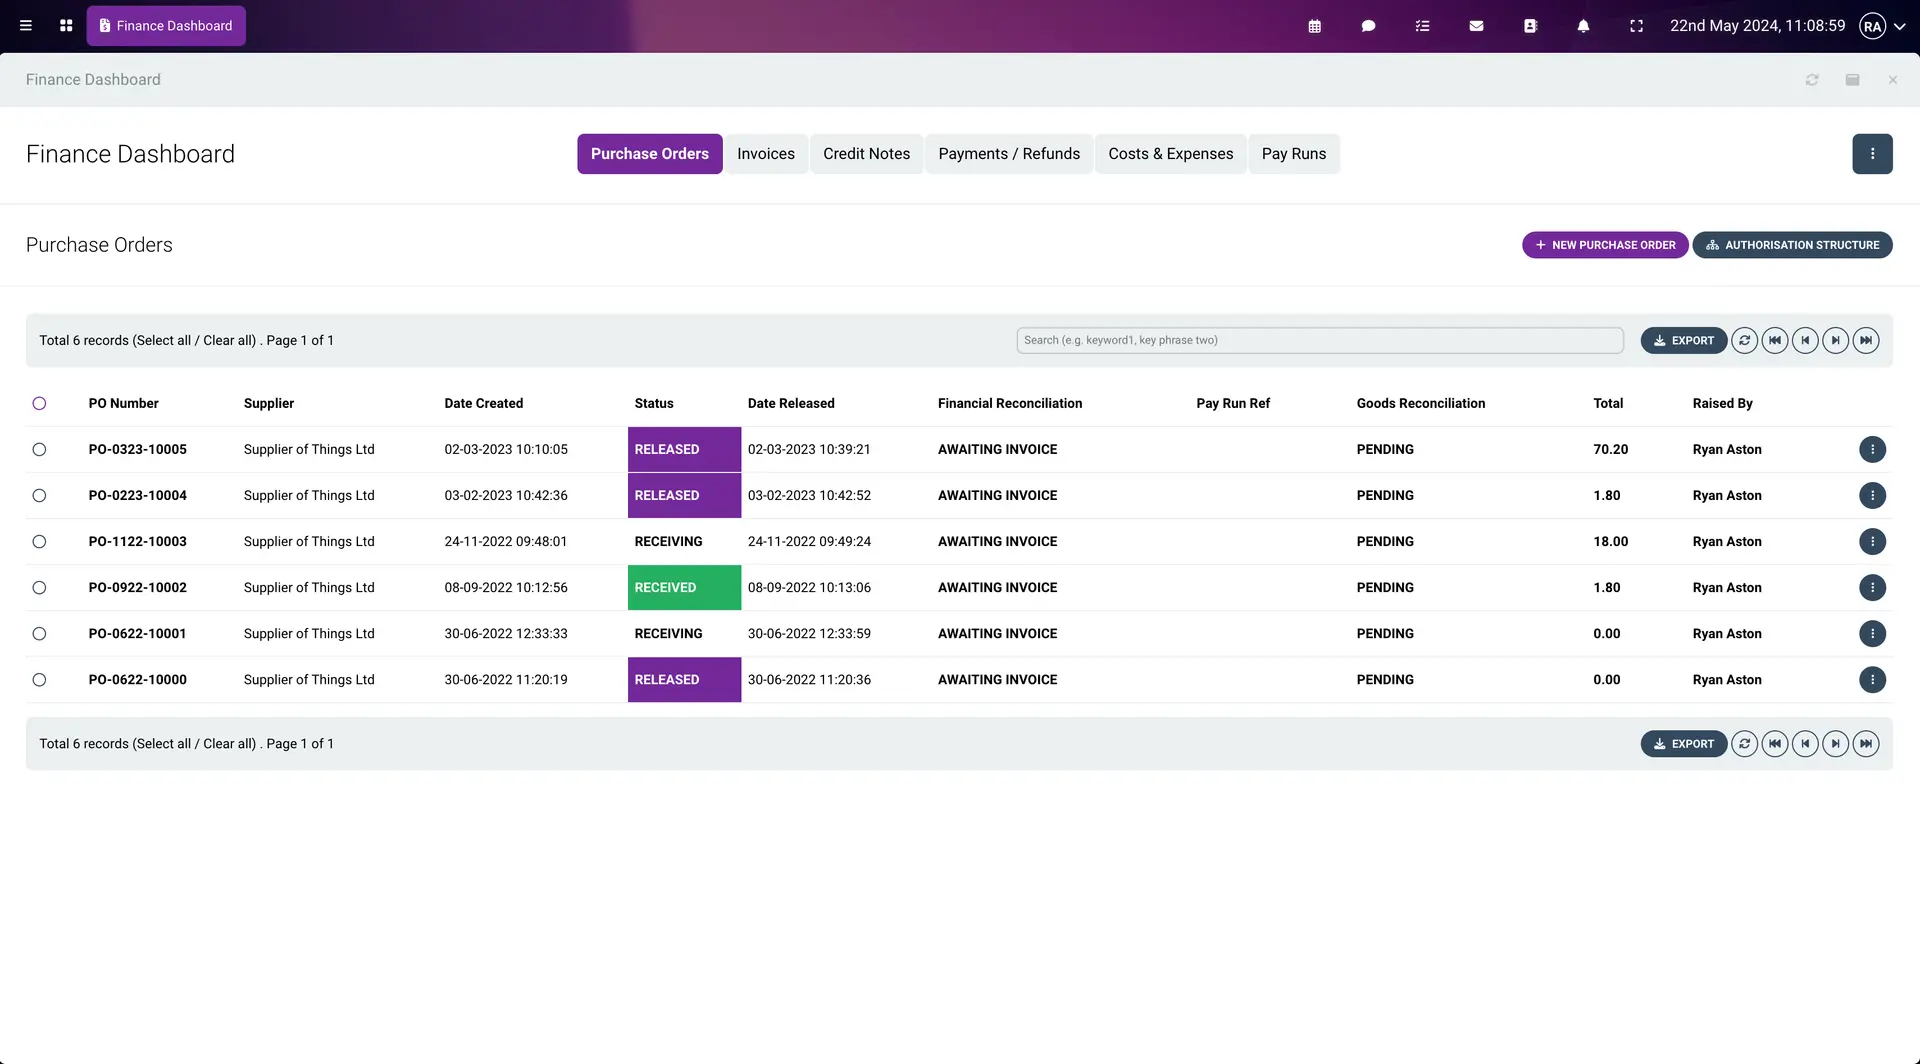
Task: Open the mail envelope icon
Action: pyautogui.click(x=1476, y=26)
